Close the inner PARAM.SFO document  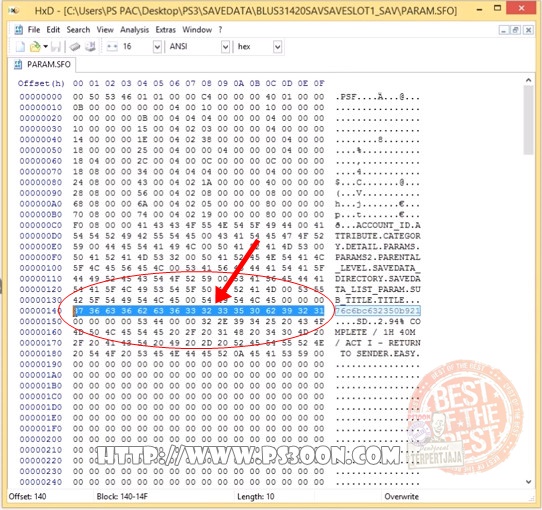[x=528, y=30]
